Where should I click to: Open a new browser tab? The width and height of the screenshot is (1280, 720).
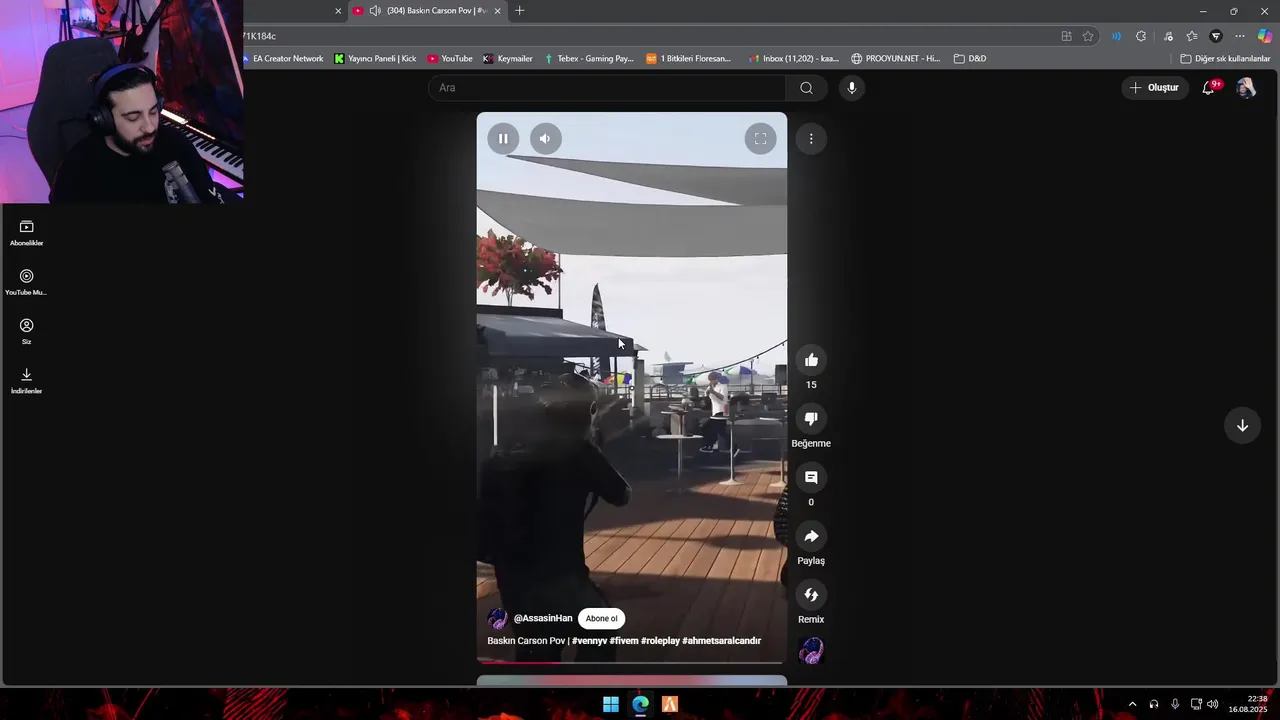point(519,11)
